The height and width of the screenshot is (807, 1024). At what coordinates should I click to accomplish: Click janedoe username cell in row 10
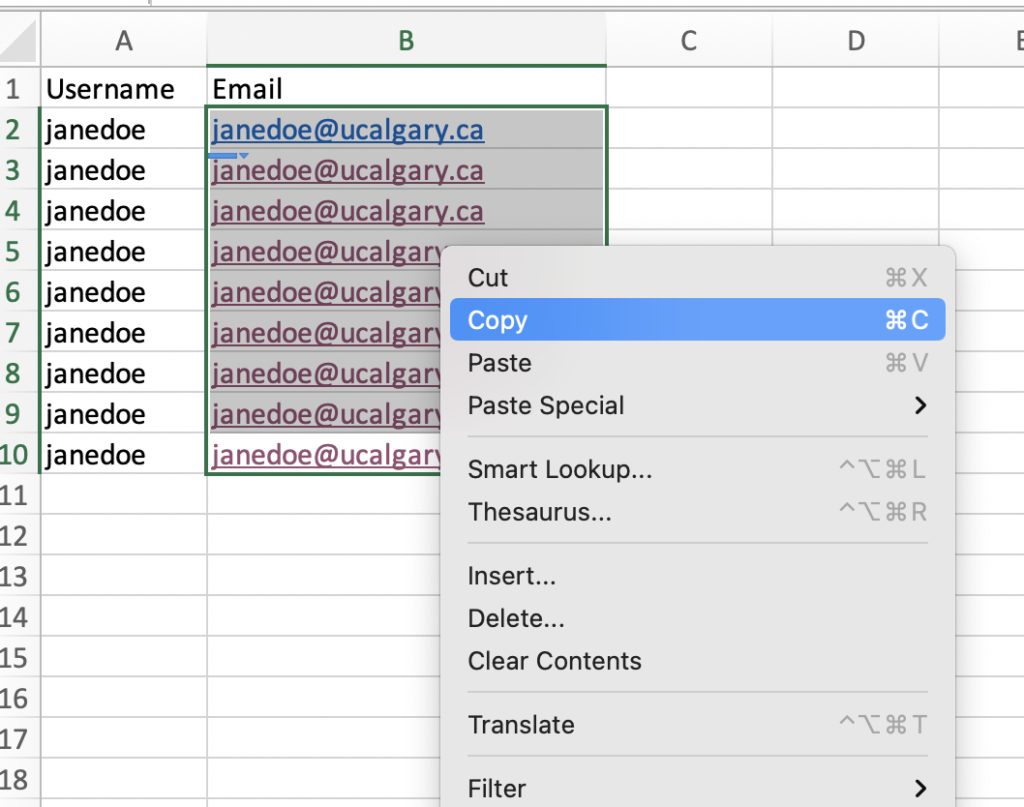(124, 454)
